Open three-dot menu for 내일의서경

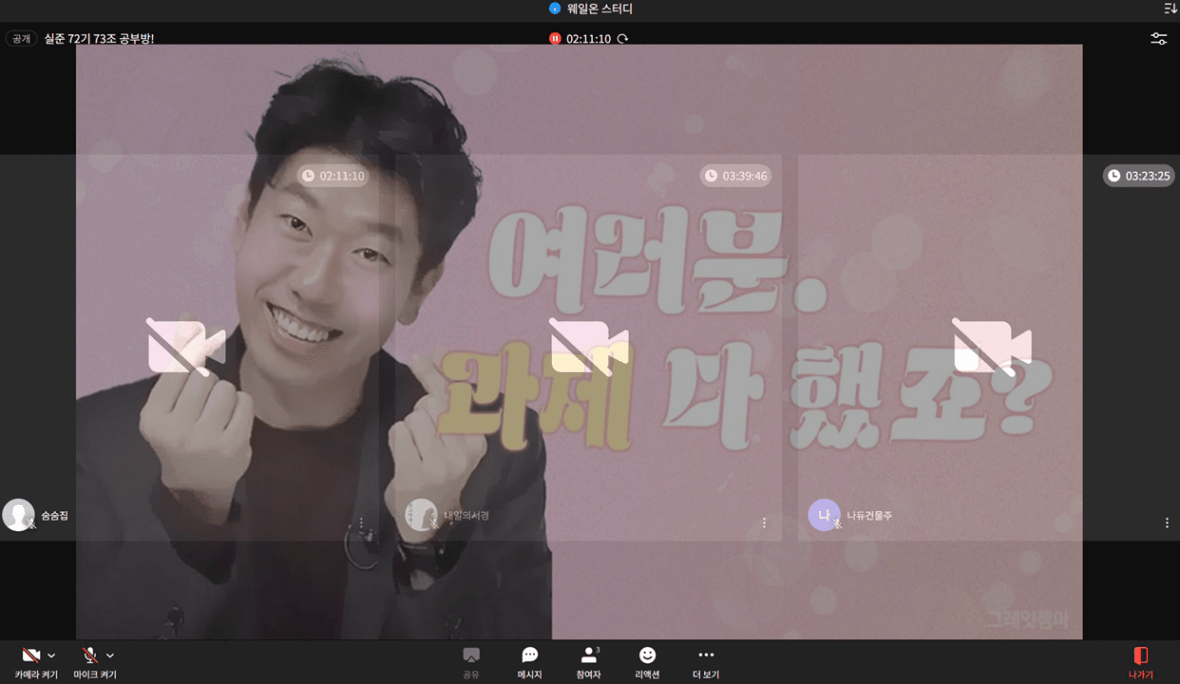click(764, 523)
